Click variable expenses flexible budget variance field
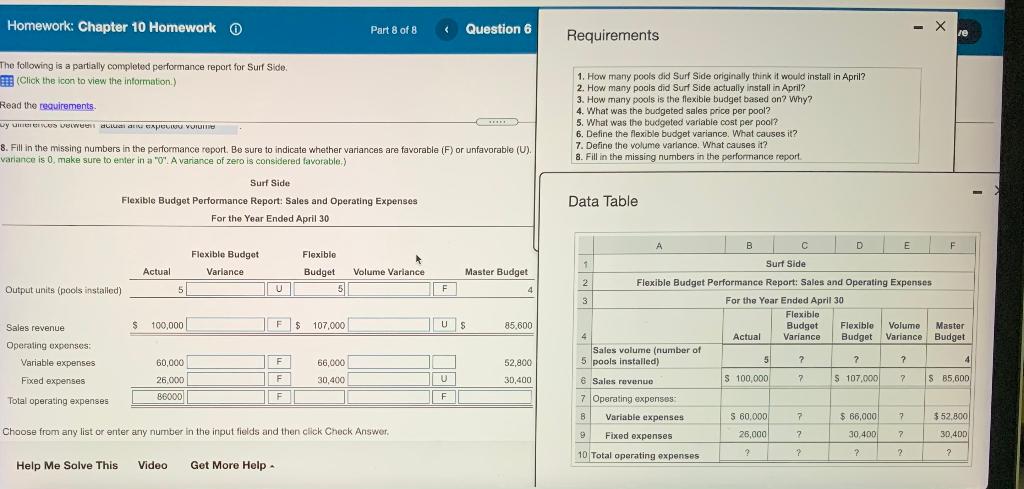 (x=225, y=362)
